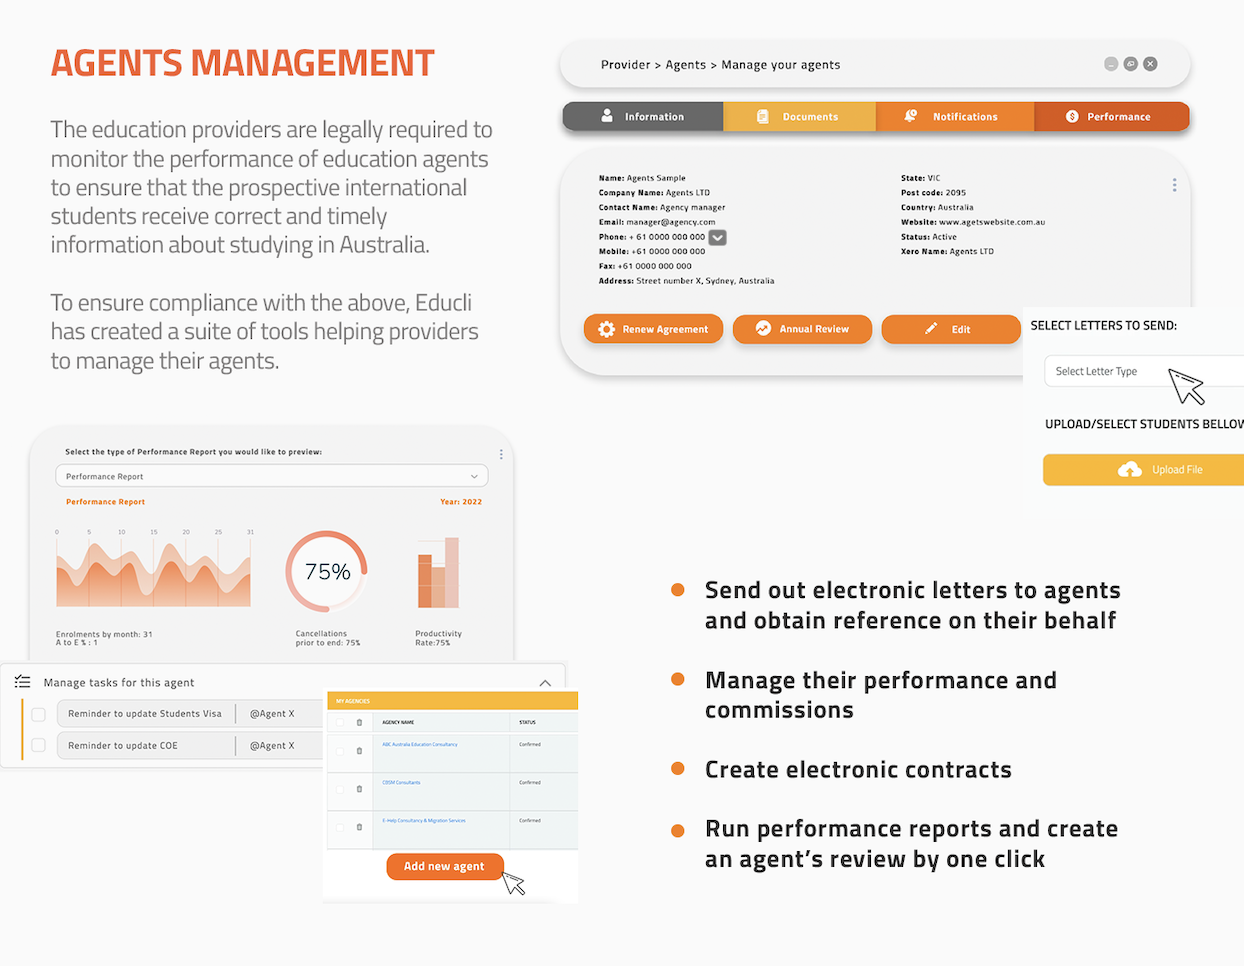This screenshot has height=966, width=1244.
Task: Click the cloud upload icon on Upload File
Action: click(x=1129, y=470)
